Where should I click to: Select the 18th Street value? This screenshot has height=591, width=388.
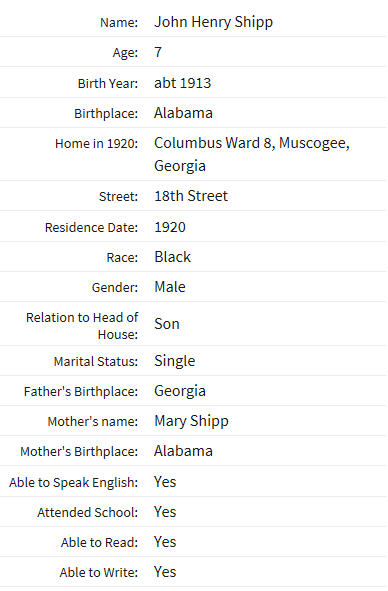coord(191,196)
